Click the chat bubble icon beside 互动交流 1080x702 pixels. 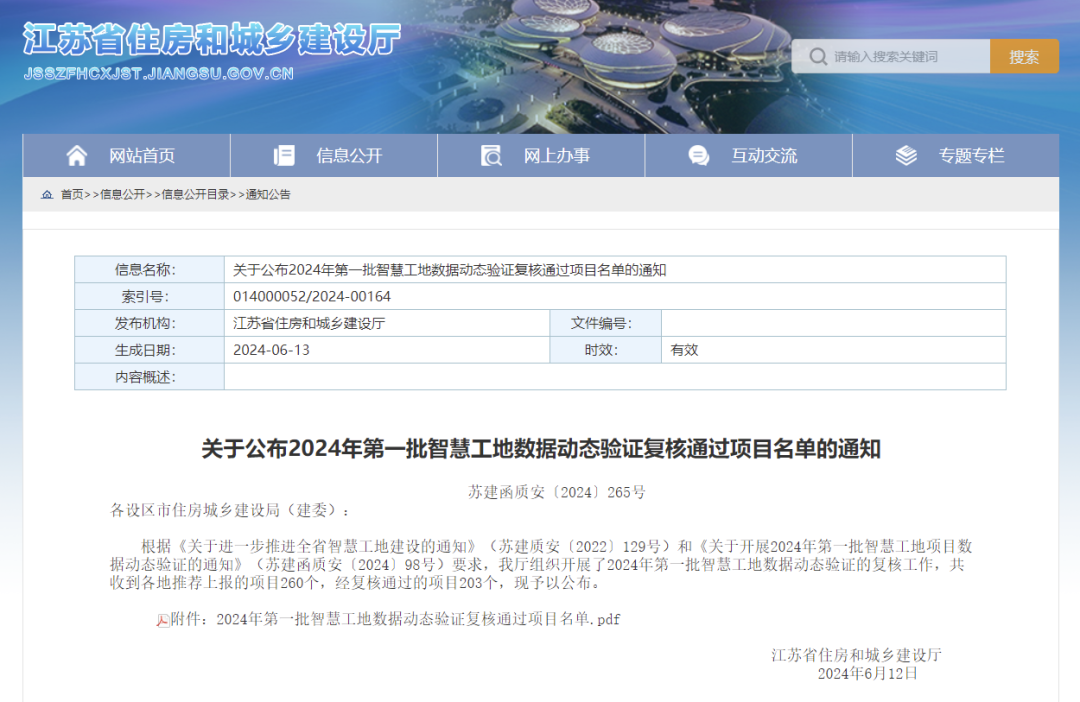tap(698, 156)
